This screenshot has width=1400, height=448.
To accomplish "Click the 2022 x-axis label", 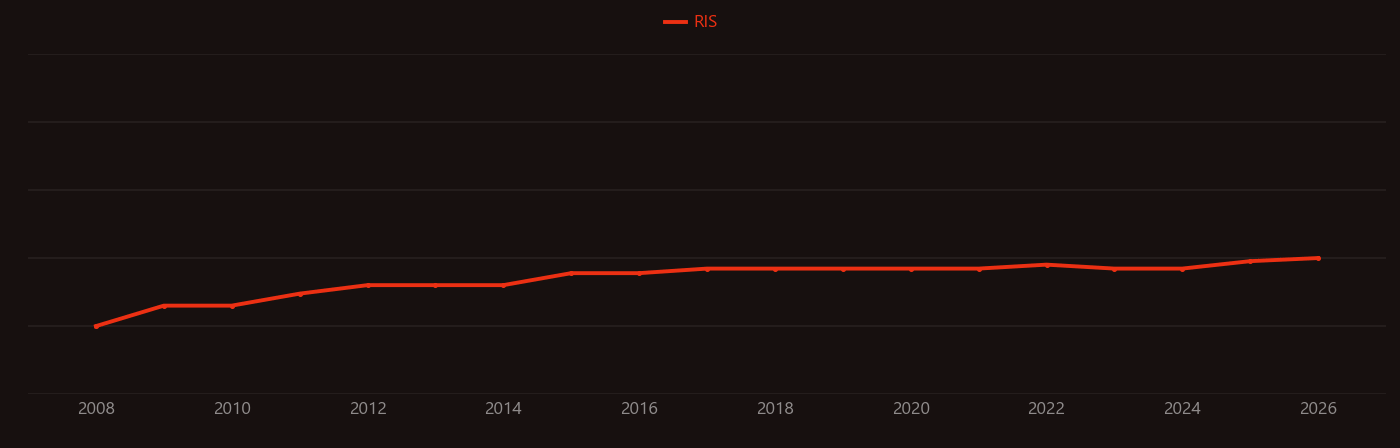I will point(1046,409).
